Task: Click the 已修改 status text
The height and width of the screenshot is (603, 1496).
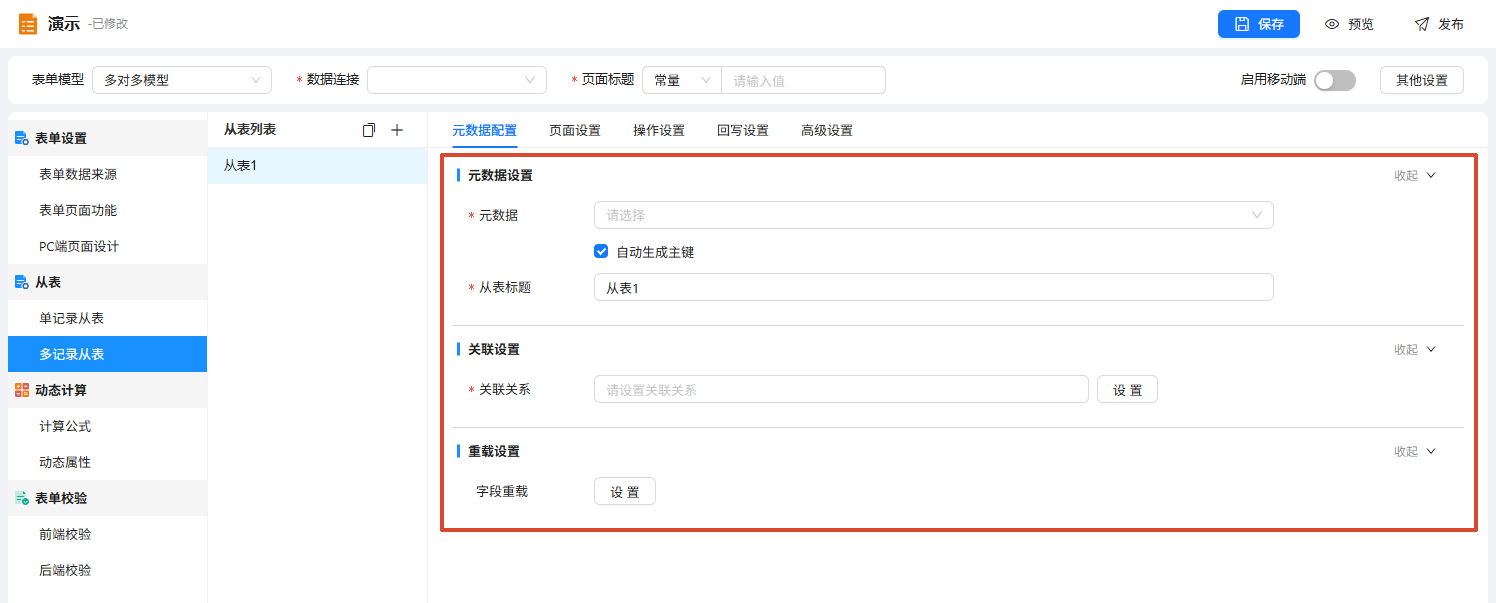Action: tap(108, 24)
